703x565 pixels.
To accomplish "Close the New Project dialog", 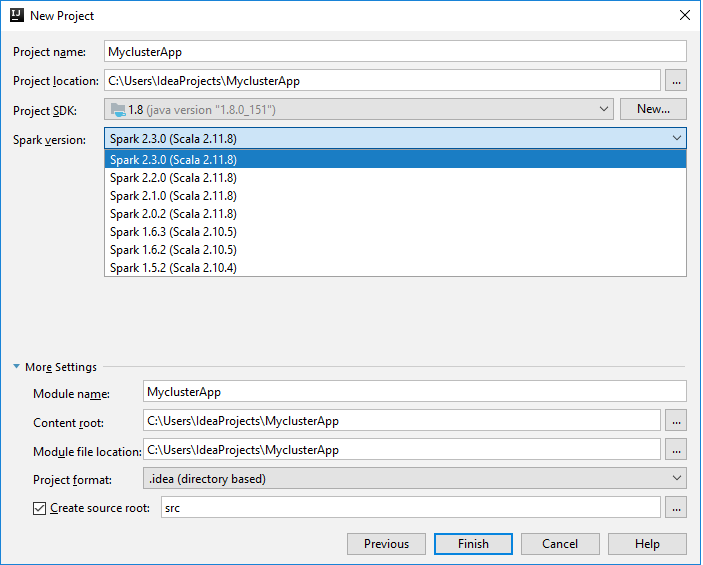I will pyautogui.click(x=685, y=15).
